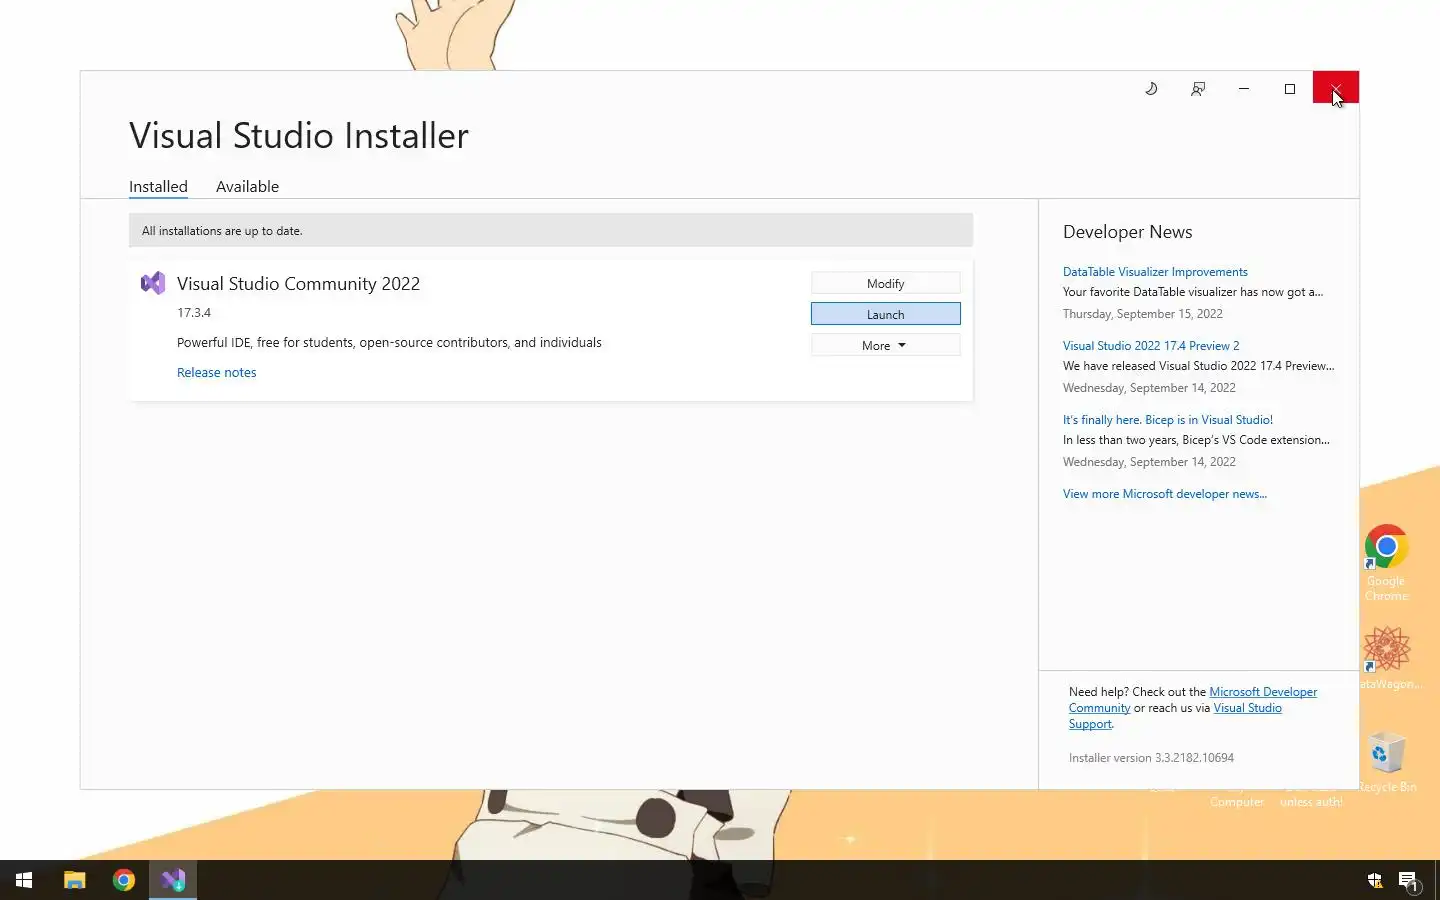Image resolution: width=1440 pixels, height=900 pixels.
Task: Click the Visual Studio Installer taskbar icon
Action: tap(173, 880)
